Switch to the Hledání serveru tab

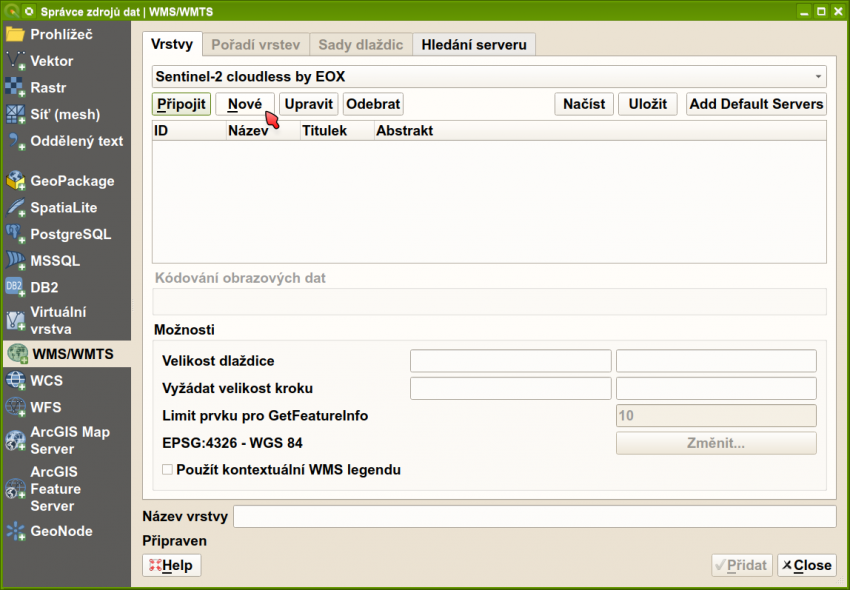(474, 44)
